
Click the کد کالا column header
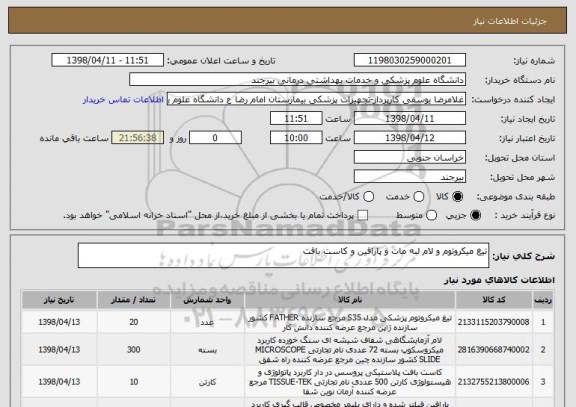click(494, 300)
